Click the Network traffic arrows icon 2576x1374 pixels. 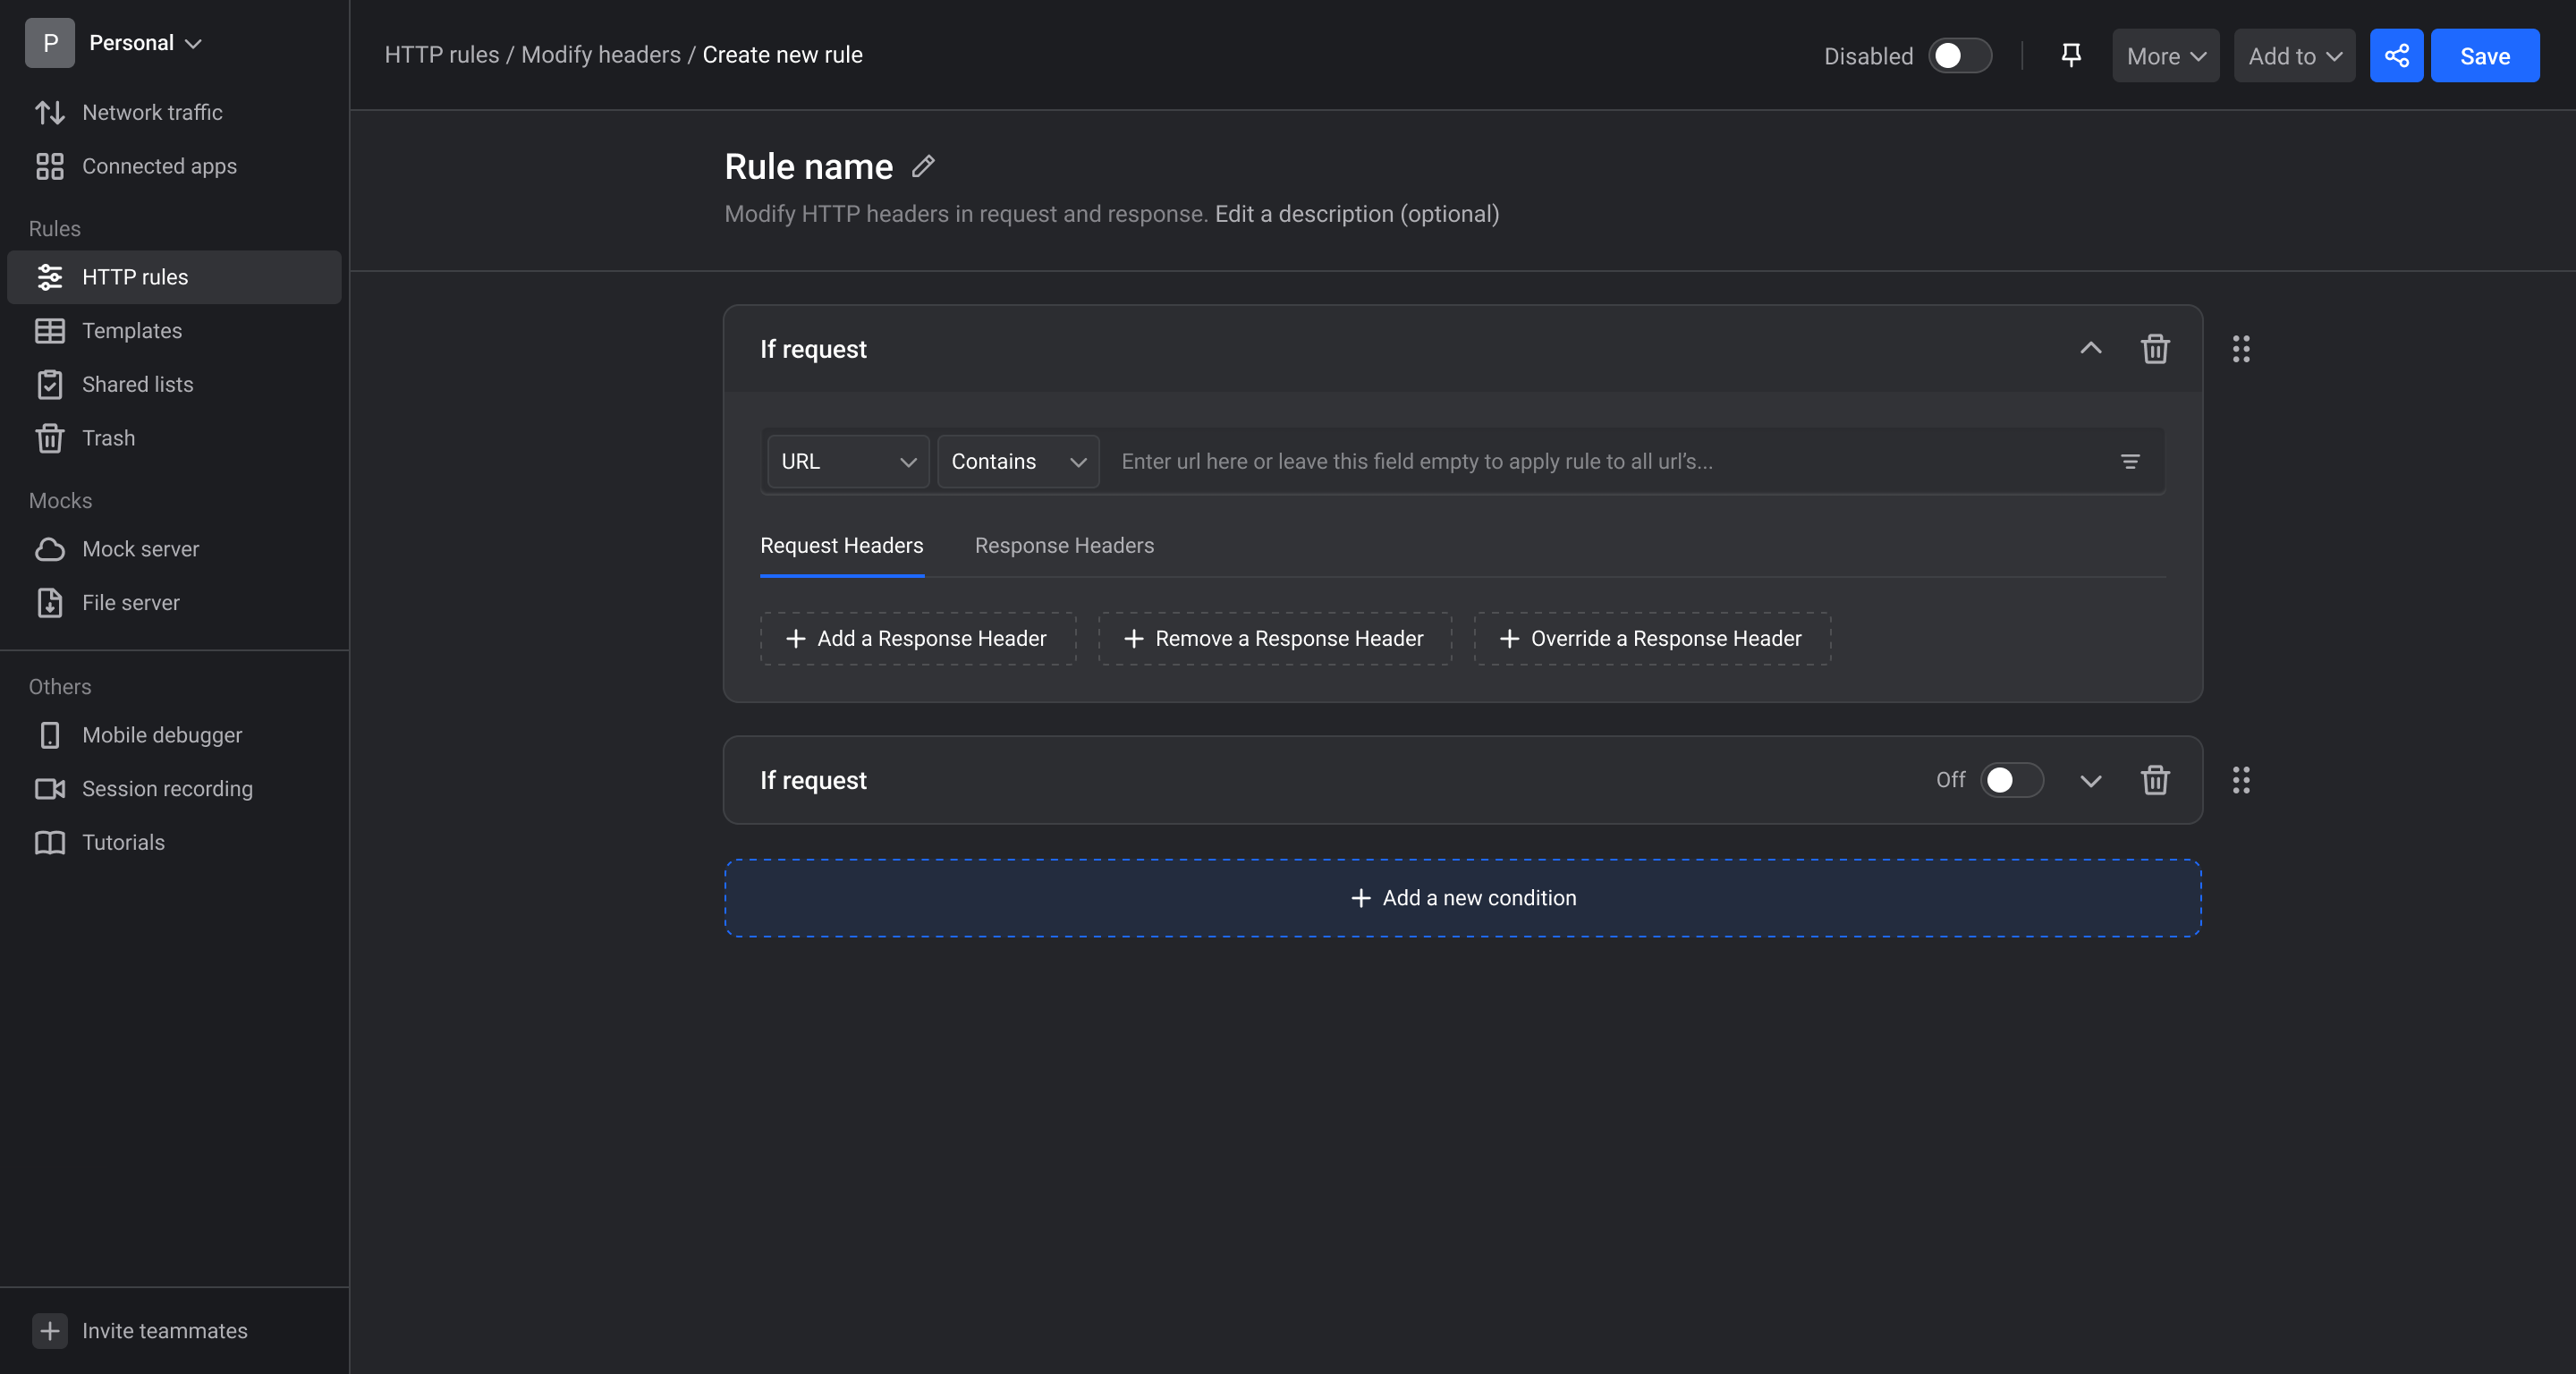pyautogui.click(x=50, y=112)
